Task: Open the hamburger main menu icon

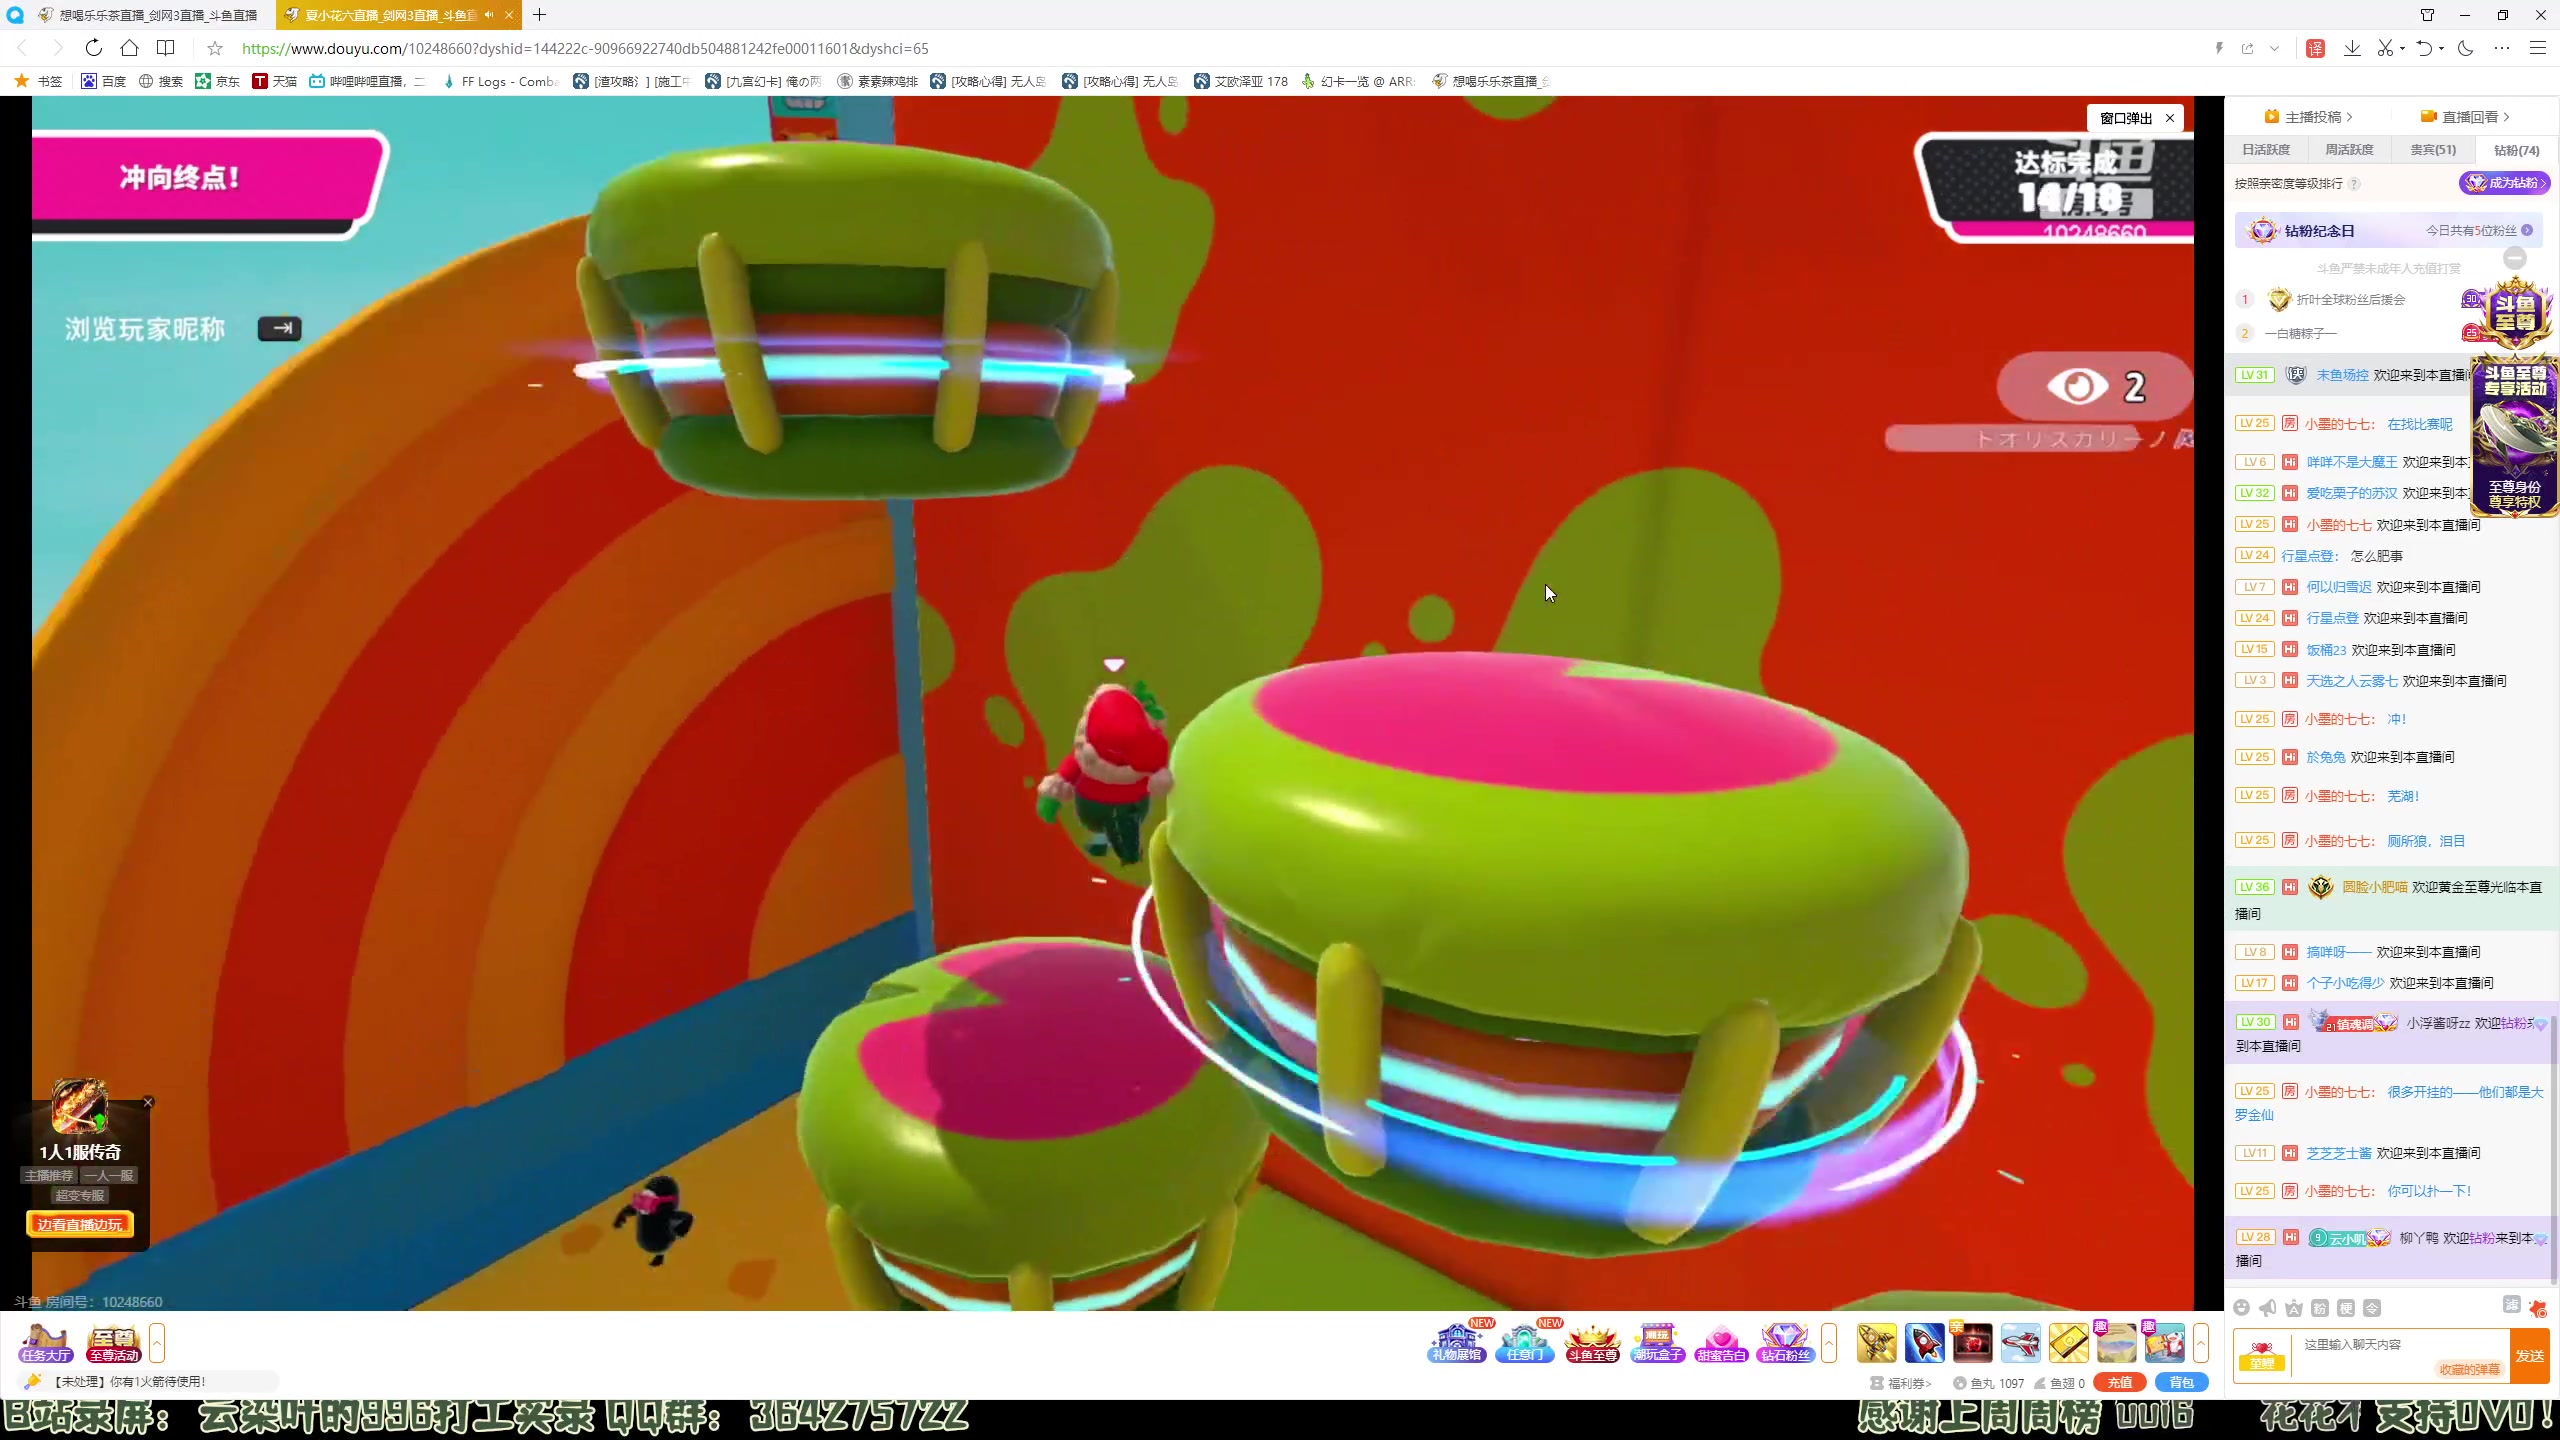Action: coord(2538,48)
